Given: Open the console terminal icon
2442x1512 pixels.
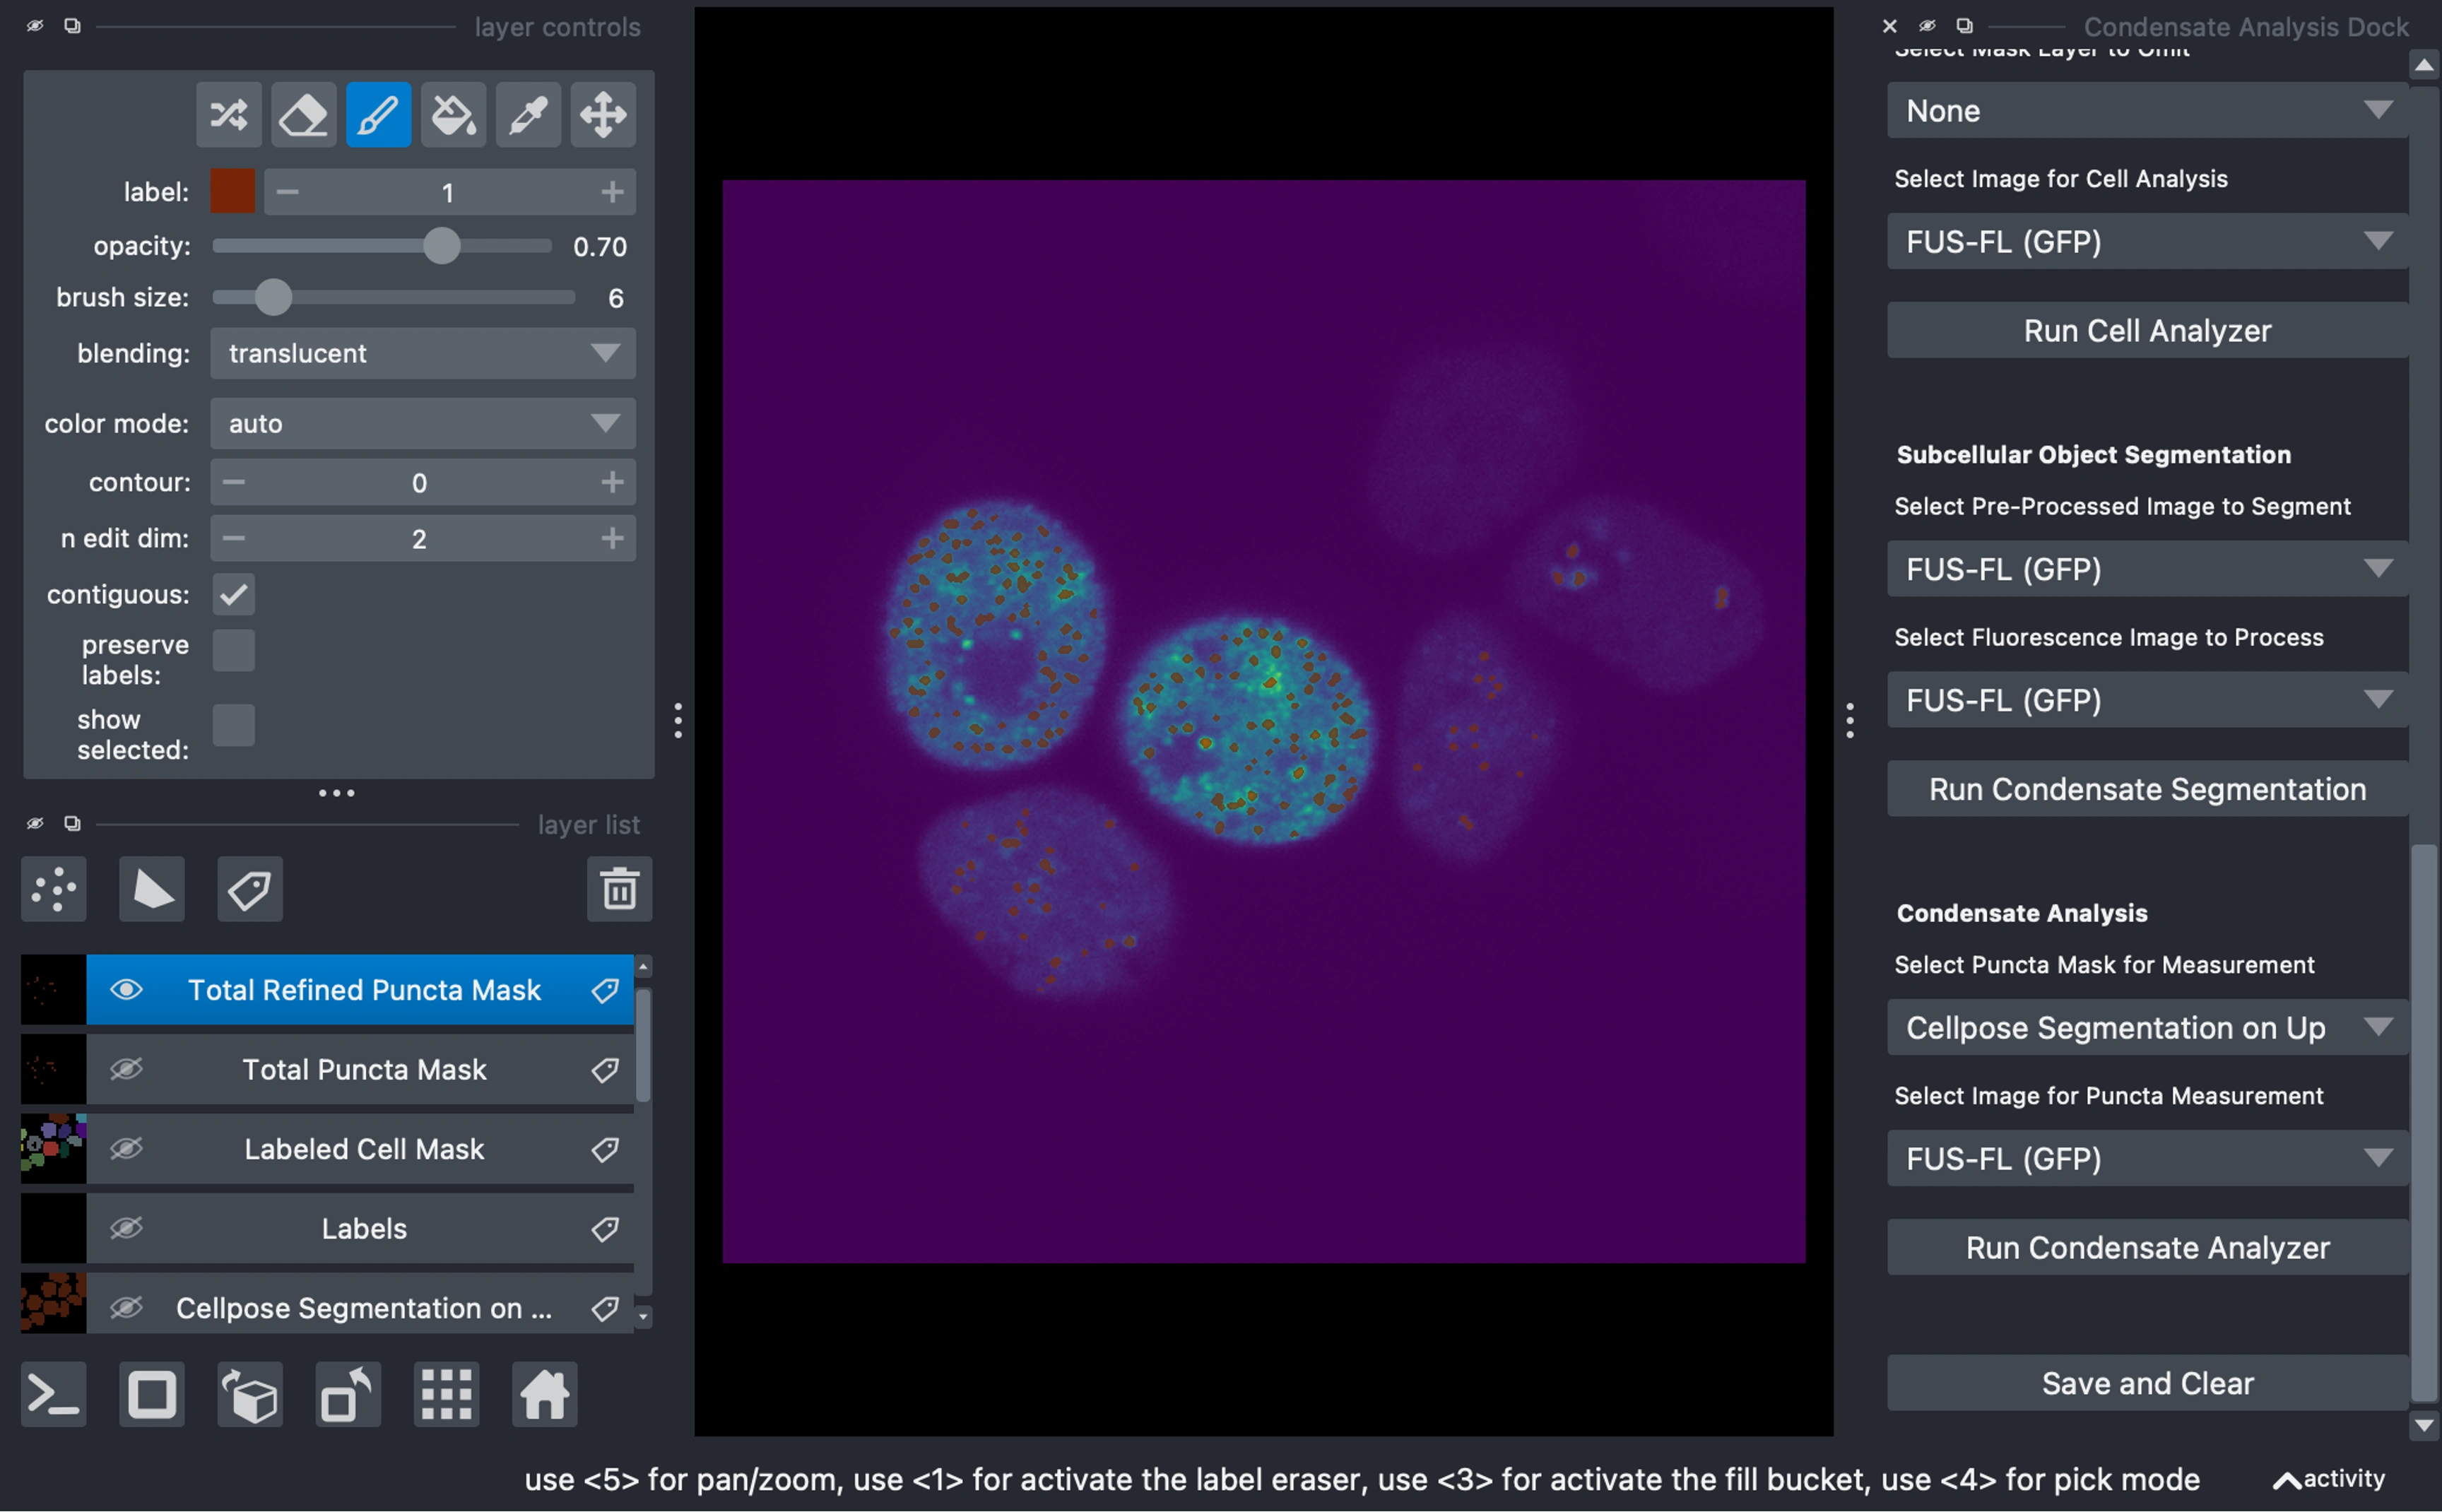Looking at the screenshot, I should 54,1393.
